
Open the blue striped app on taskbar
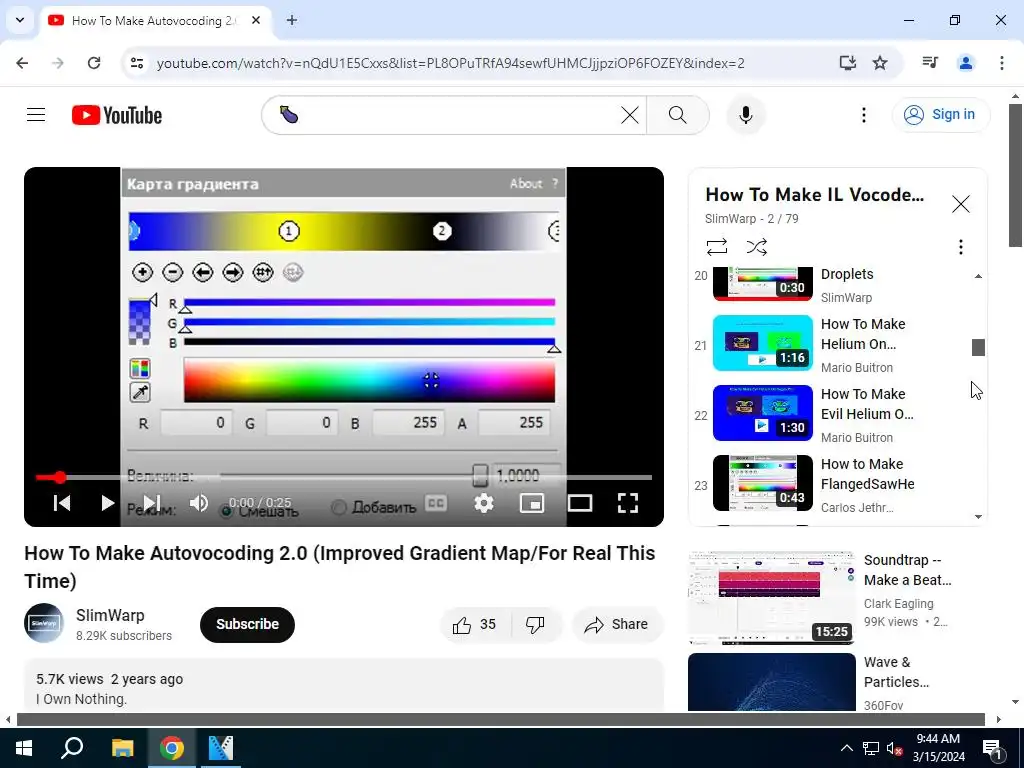click(x=221, y=748)
